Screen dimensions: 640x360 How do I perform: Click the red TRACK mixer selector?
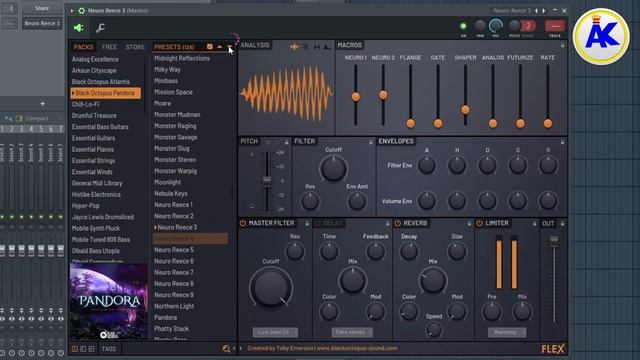(x=555, y=26)
